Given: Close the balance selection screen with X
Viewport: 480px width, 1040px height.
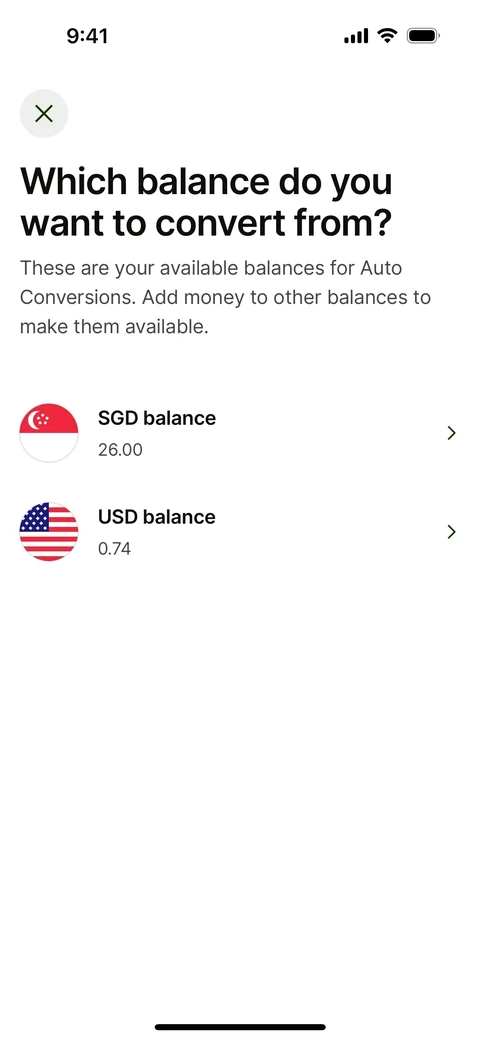Looking at the screenshot, I should pos(44,113).
